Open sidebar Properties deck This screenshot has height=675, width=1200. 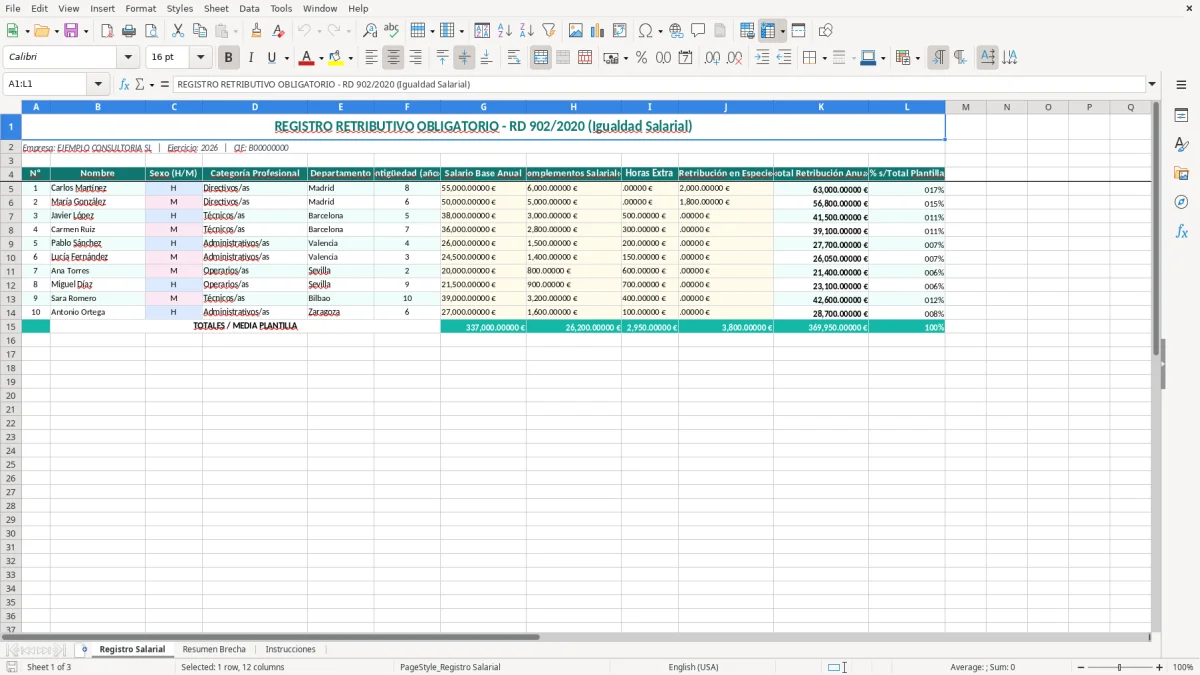(x=1181, y=115)
